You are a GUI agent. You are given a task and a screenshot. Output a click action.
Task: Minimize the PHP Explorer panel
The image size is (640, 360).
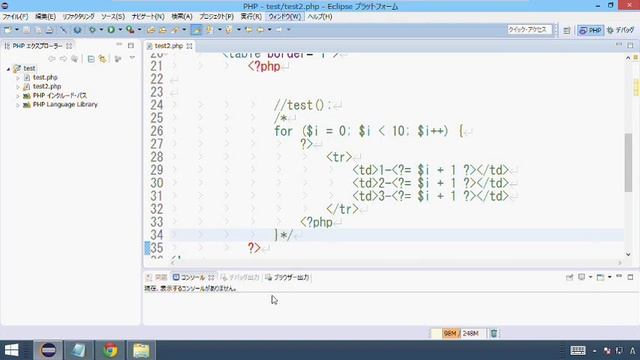click(119, 44)
